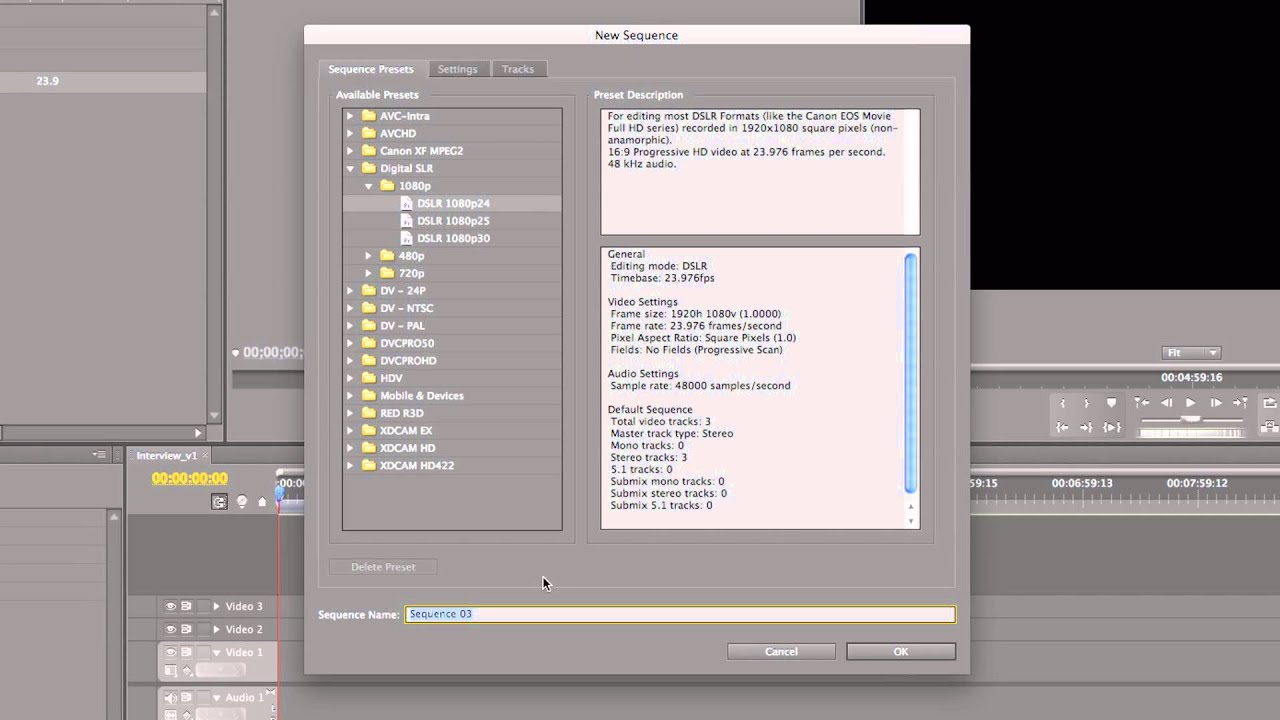1280x720 pixels.
Task: Toggle track lock box on Video 2
Action: [x=203, y=629]
